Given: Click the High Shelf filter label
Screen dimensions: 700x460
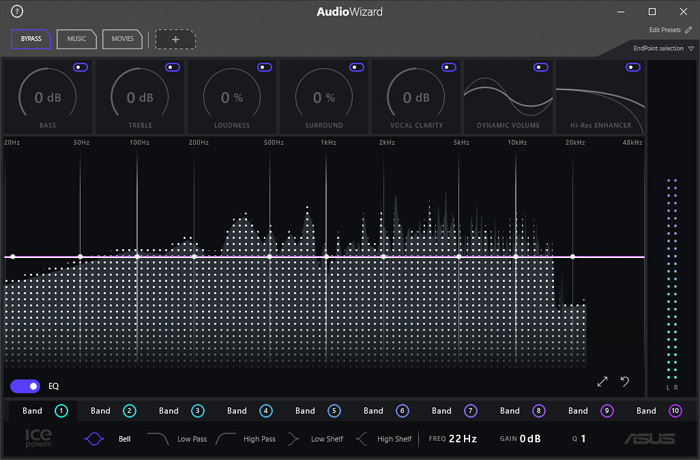Looking at the screenshot, I should 394,439.
